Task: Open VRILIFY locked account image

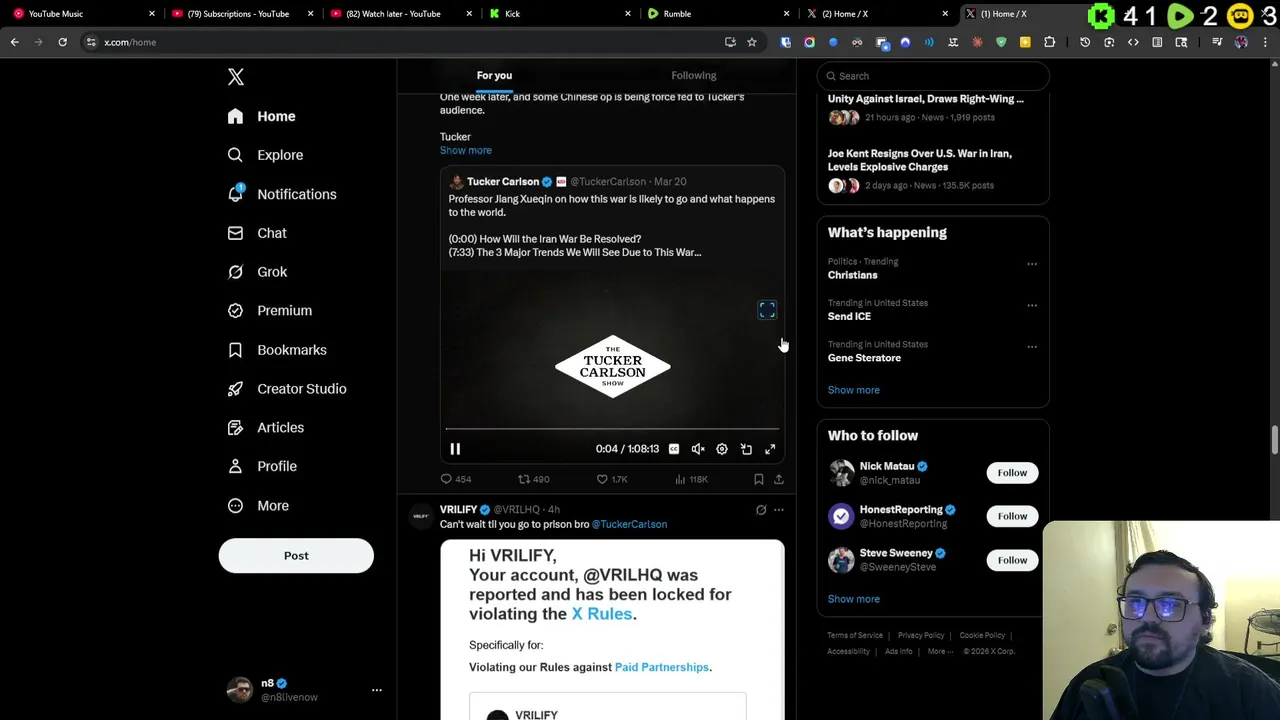Action: tap(612, 630)
